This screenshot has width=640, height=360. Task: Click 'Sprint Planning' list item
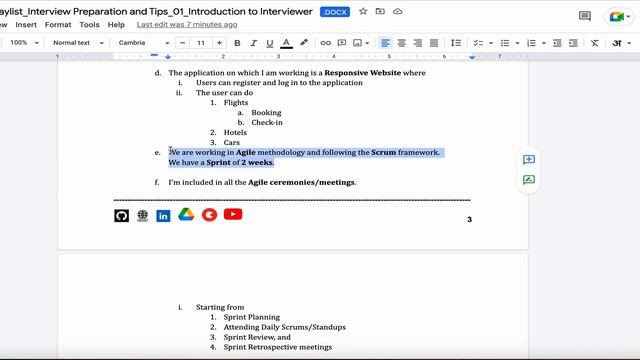252,317
